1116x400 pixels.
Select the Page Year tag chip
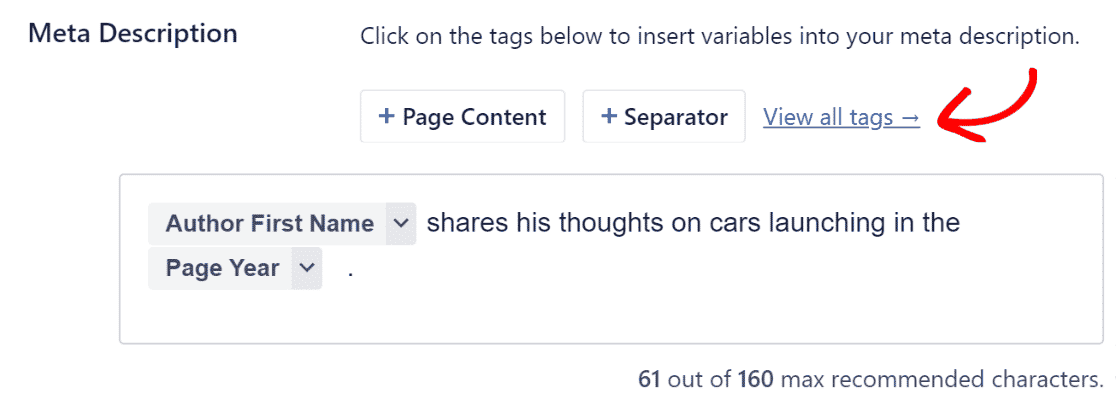pos(222,268)
